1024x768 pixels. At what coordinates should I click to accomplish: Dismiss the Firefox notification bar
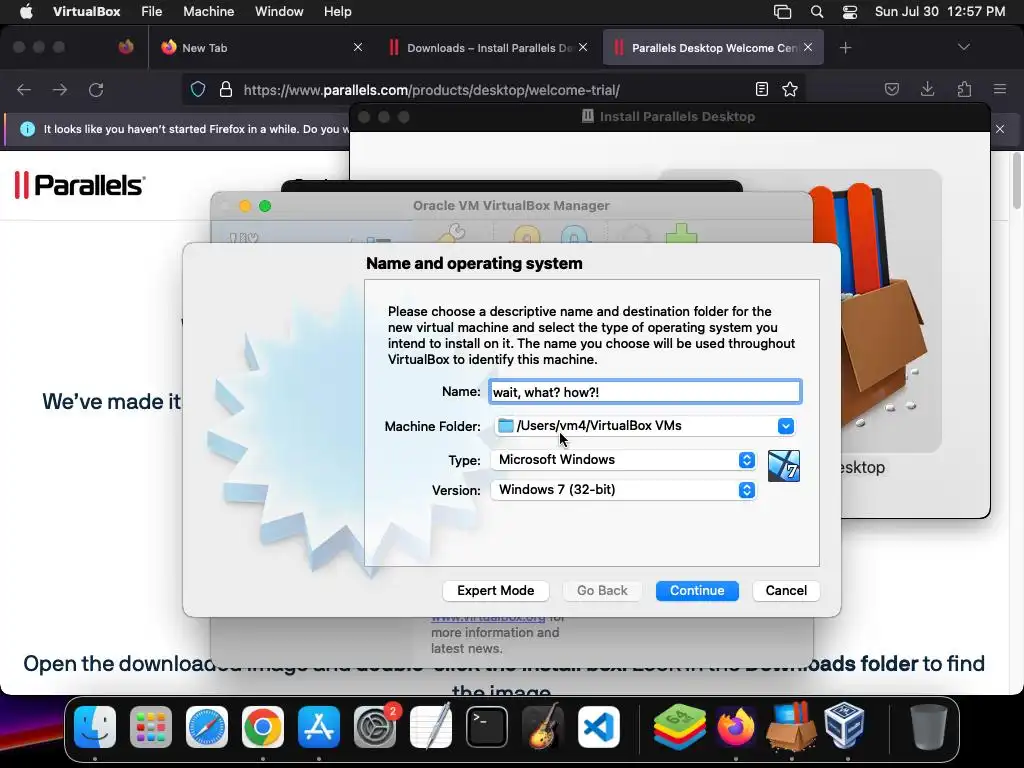[1000, 129]
